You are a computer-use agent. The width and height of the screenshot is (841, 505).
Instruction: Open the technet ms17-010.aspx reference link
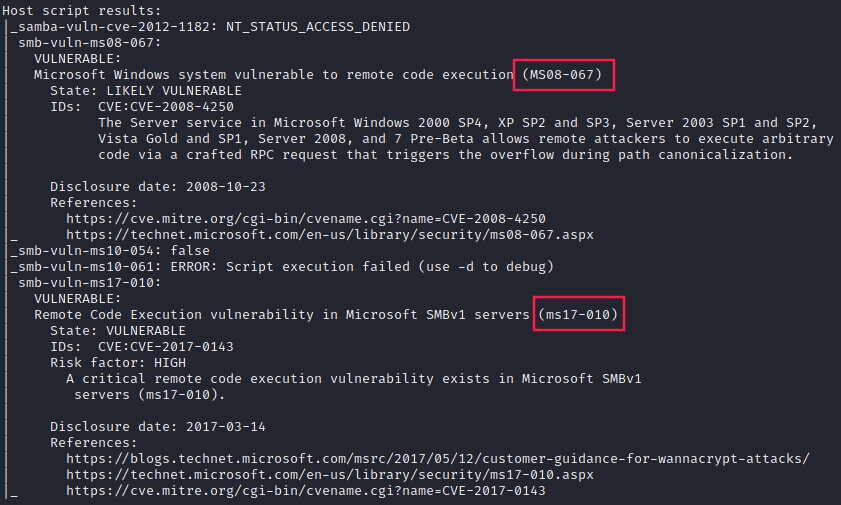329,475
